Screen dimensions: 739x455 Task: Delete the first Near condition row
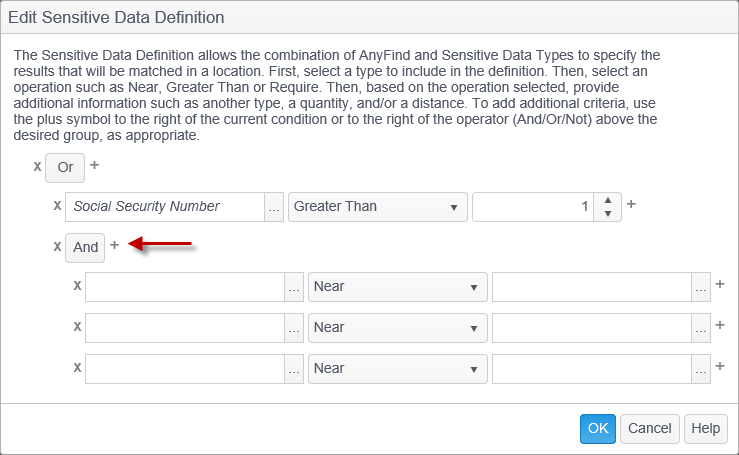(77, 286)
